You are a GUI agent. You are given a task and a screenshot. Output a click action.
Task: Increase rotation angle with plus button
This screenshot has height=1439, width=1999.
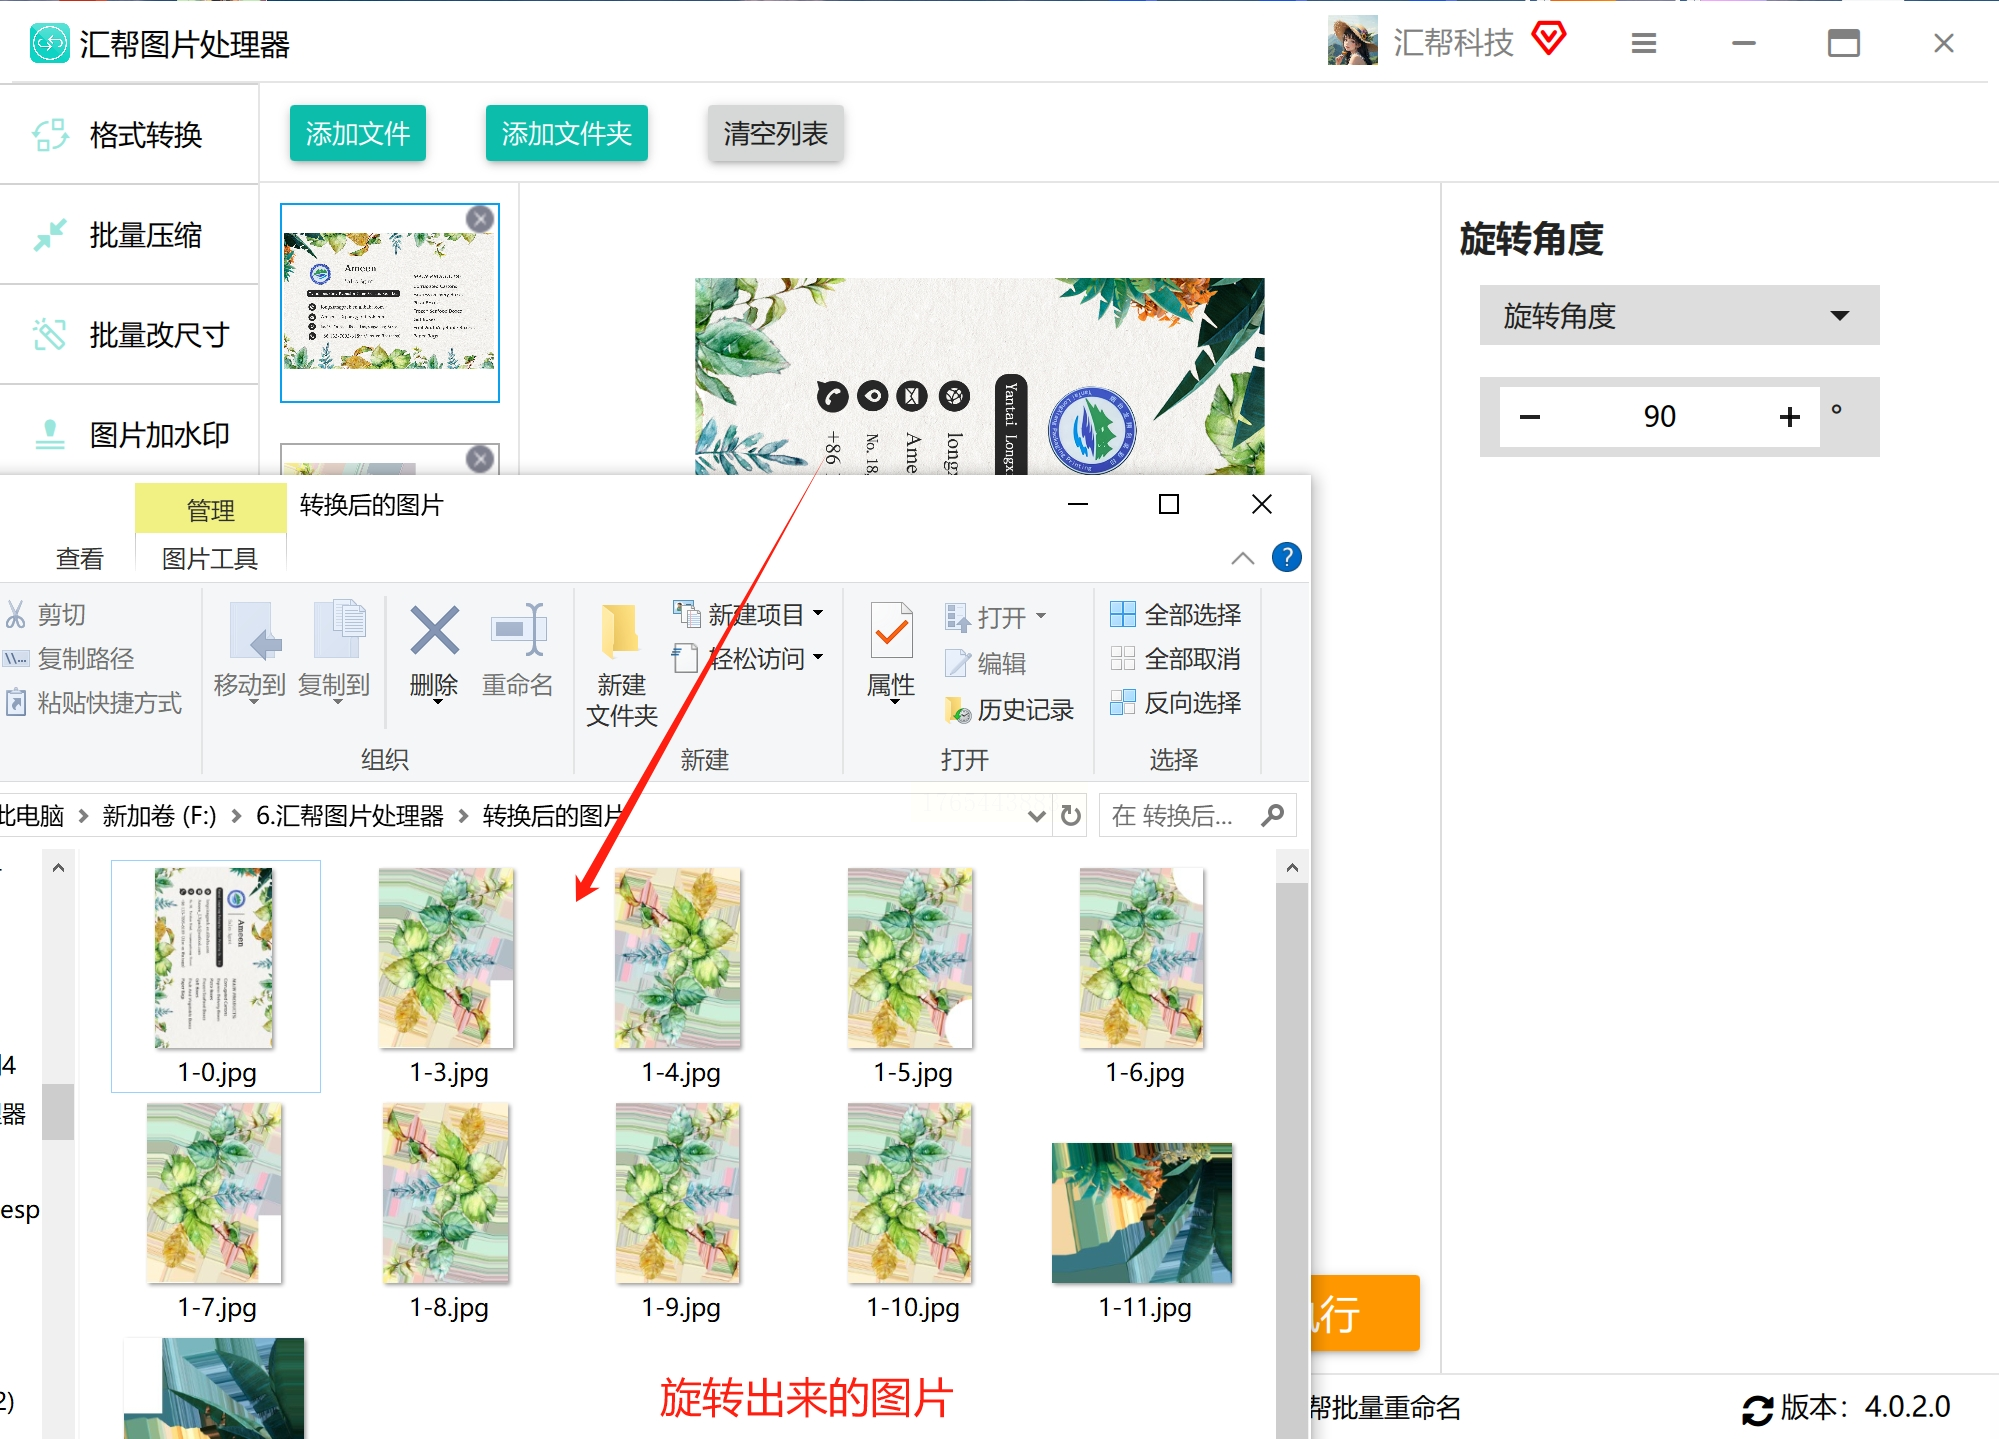pyautogui.click(x=1789, y=416)
